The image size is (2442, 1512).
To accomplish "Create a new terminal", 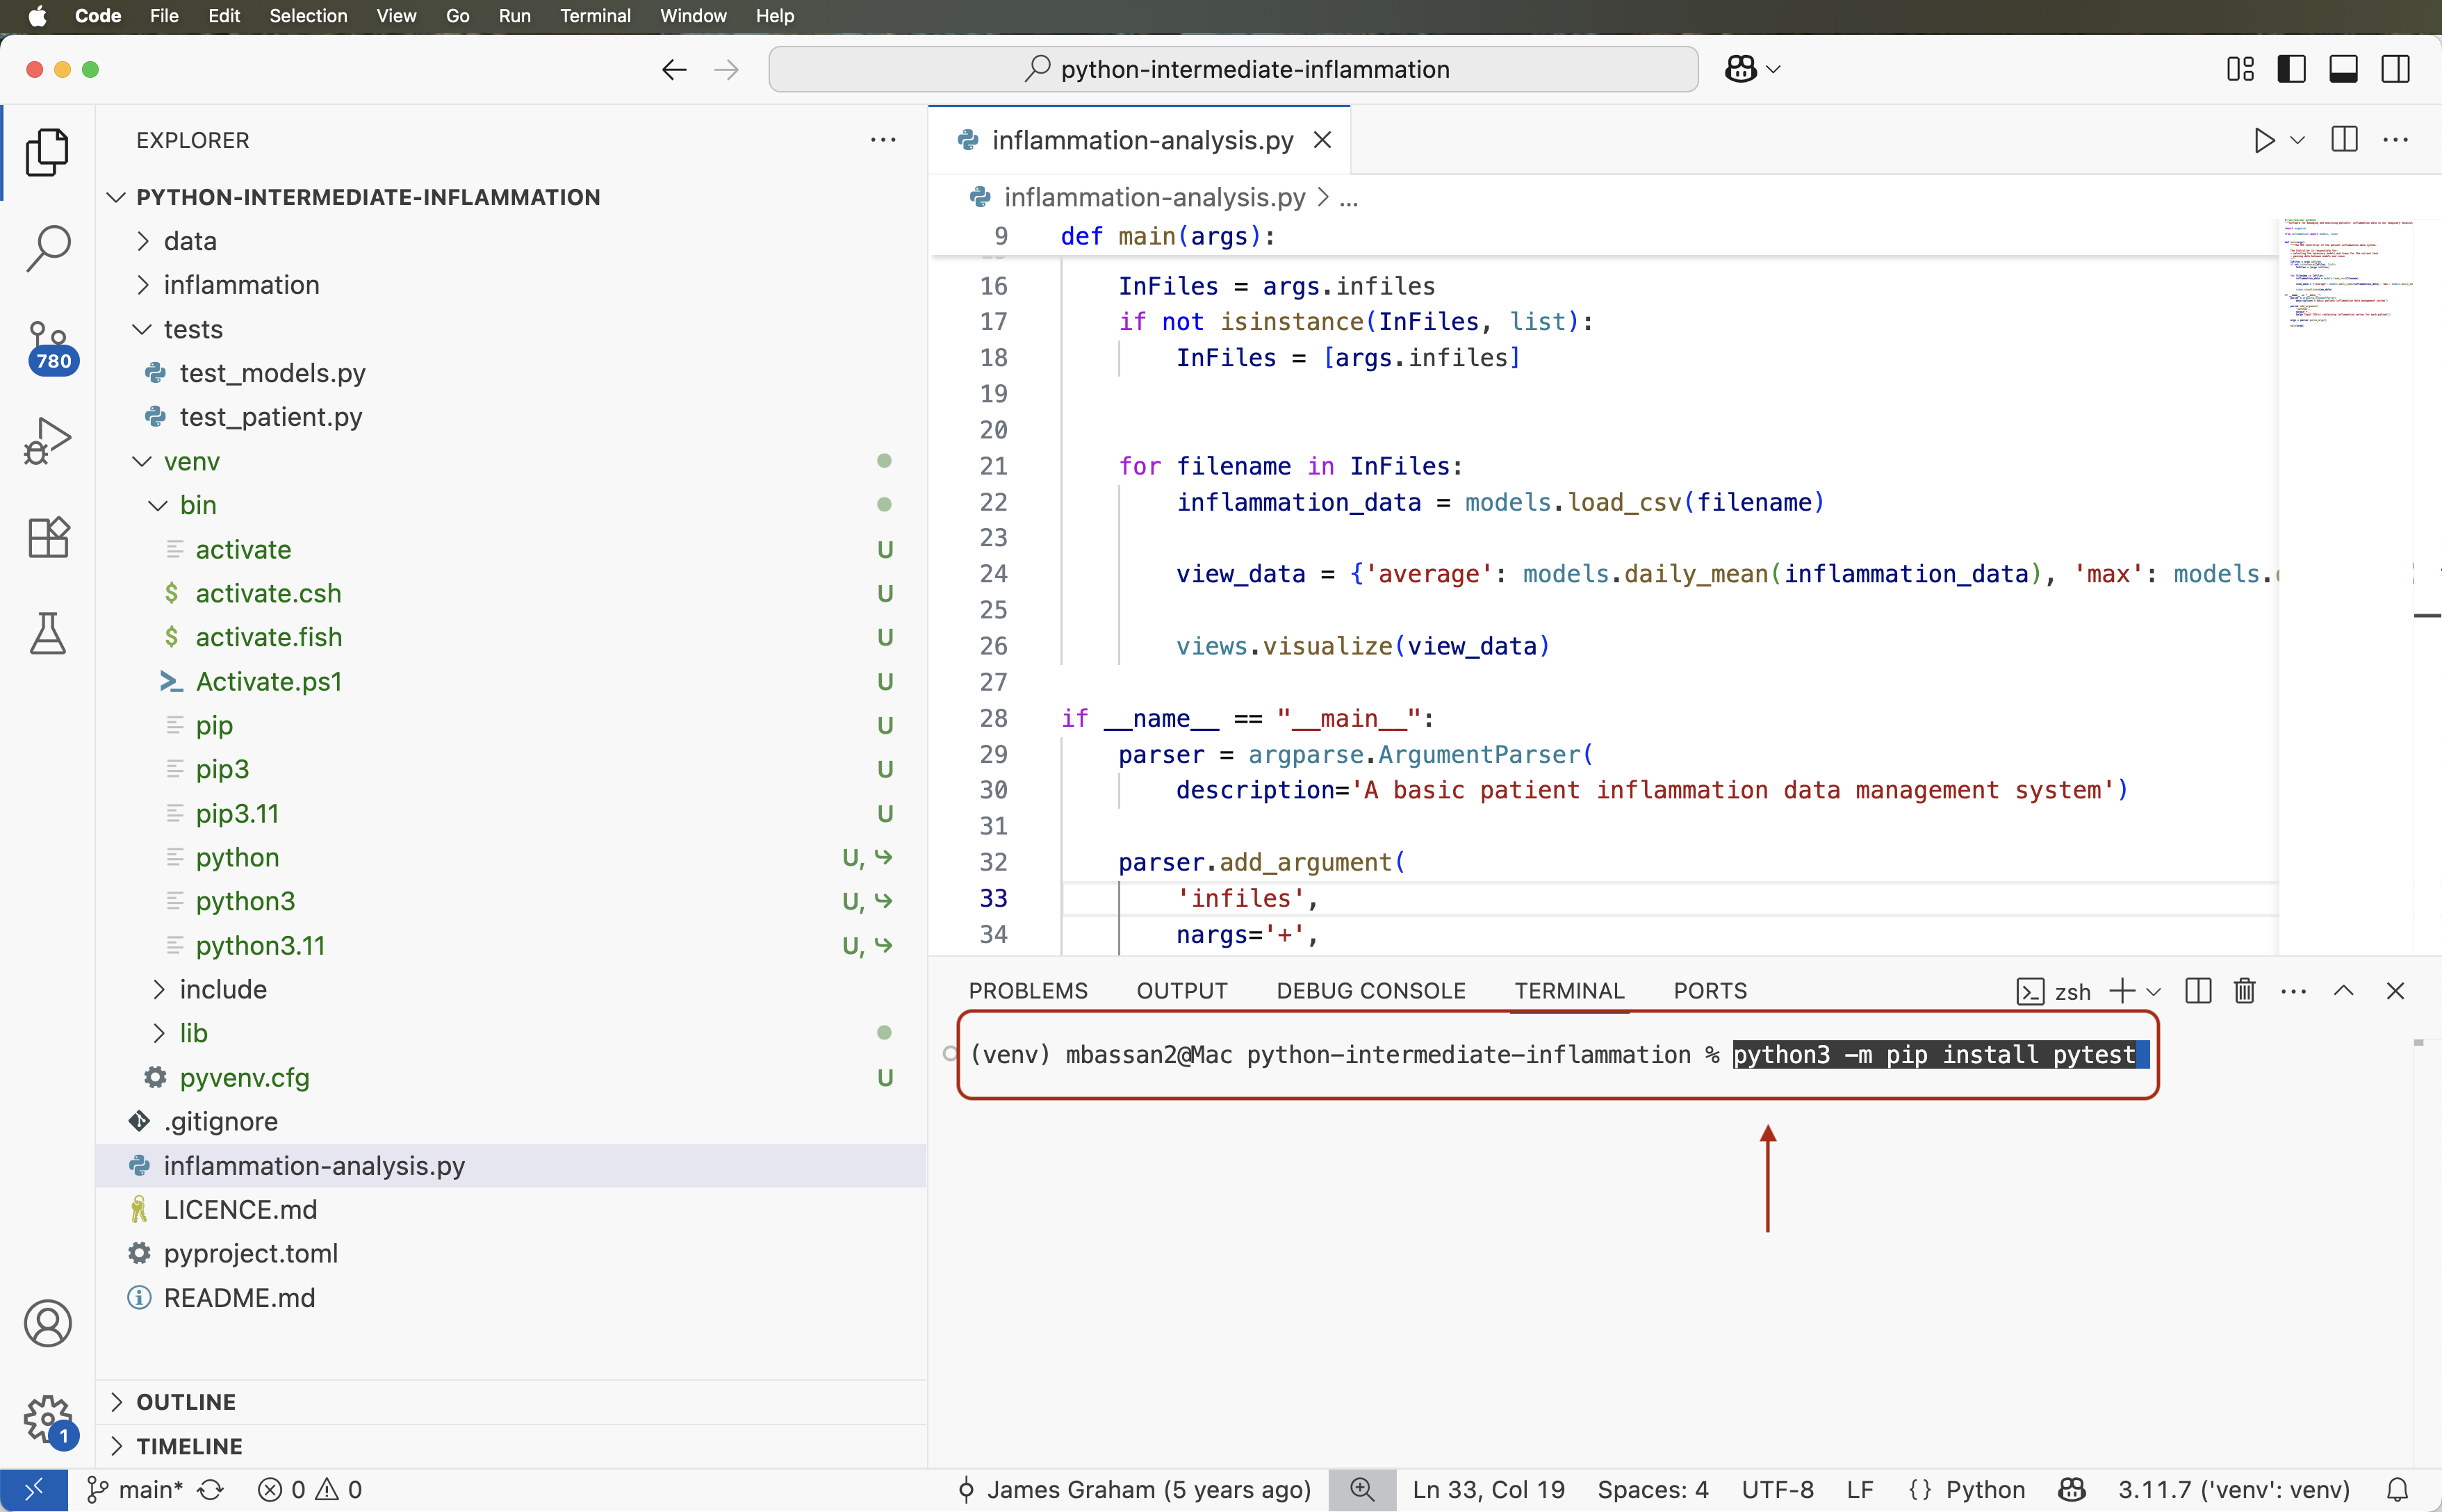I will 2122,991.
